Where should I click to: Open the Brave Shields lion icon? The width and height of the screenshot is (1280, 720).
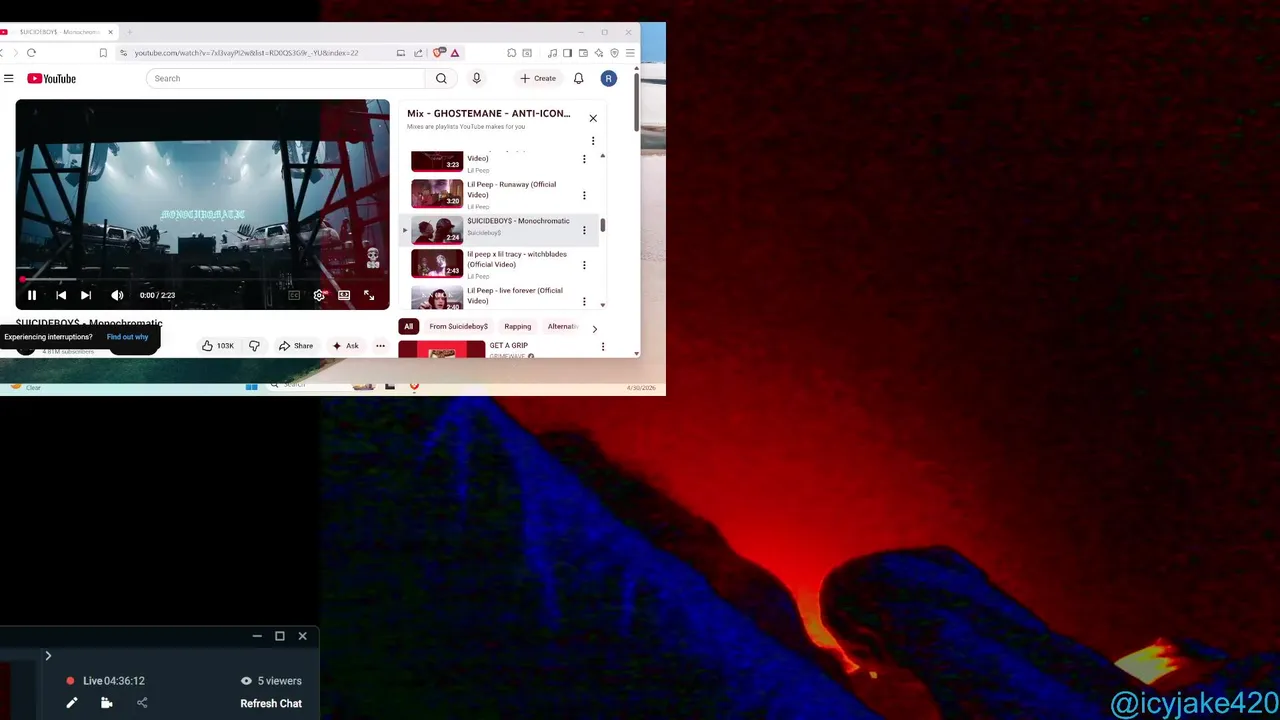coord(437,53)
